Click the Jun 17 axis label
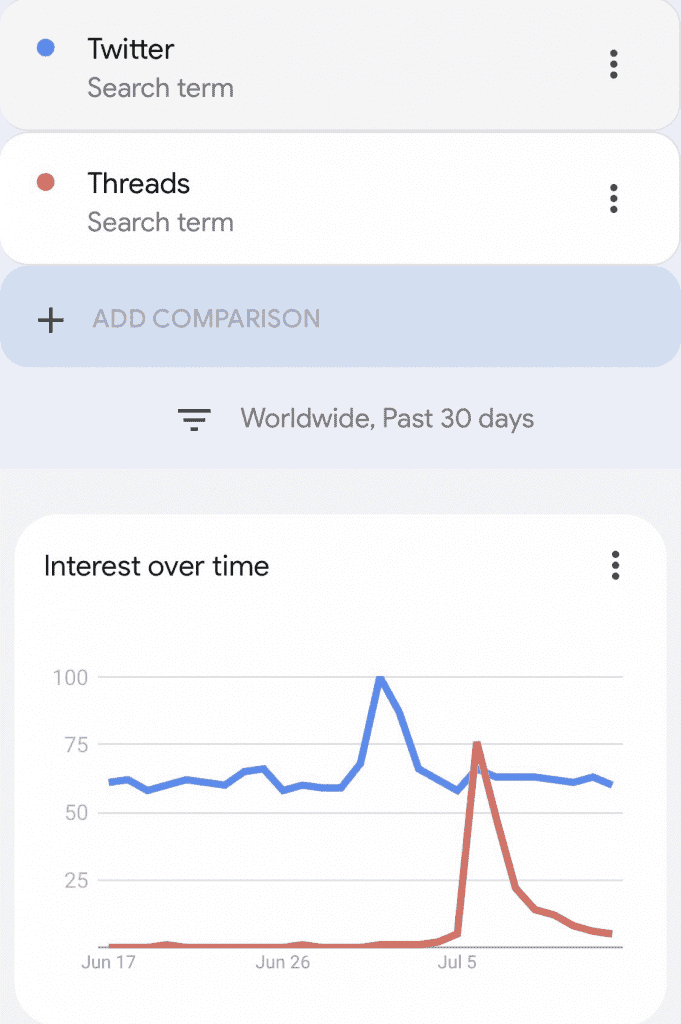Screen dimensions: 681x1024 click(x=108, y=962)
